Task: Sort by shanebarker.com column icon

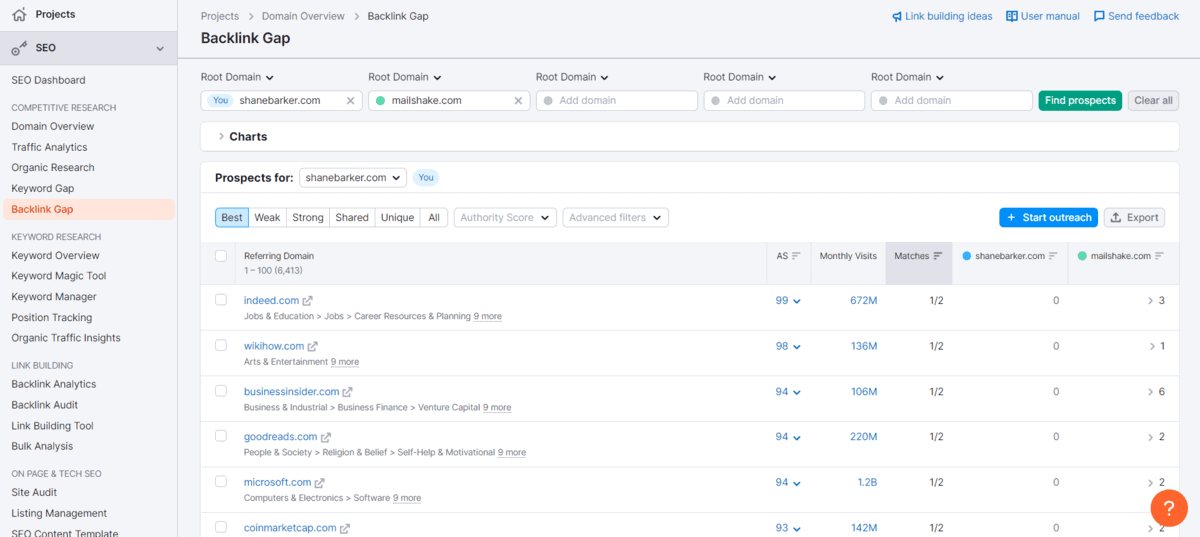Action: pos(1053,257)
